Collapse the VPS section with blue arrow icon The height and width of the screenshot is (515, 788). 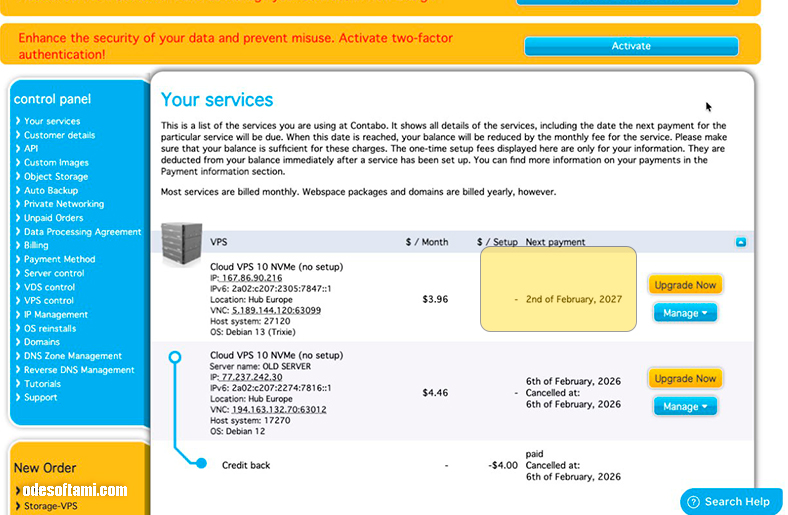click(x=741, y=242)
